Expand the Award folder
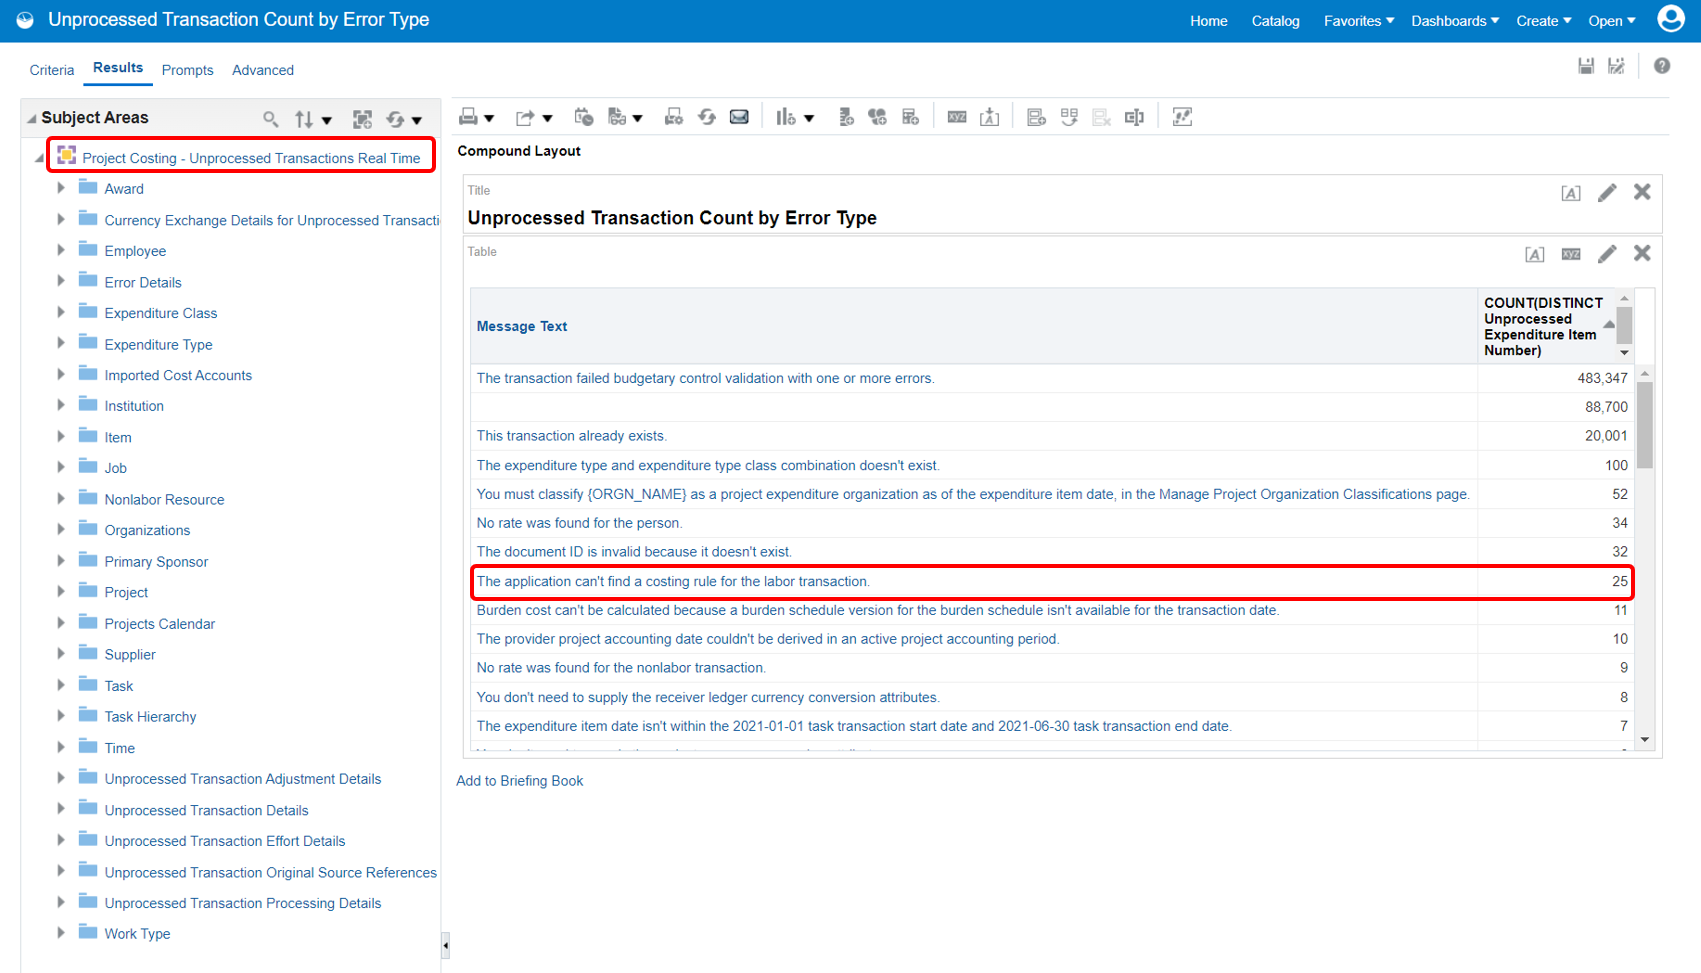This screenshot has width=1701, height=973. [61, 188]
